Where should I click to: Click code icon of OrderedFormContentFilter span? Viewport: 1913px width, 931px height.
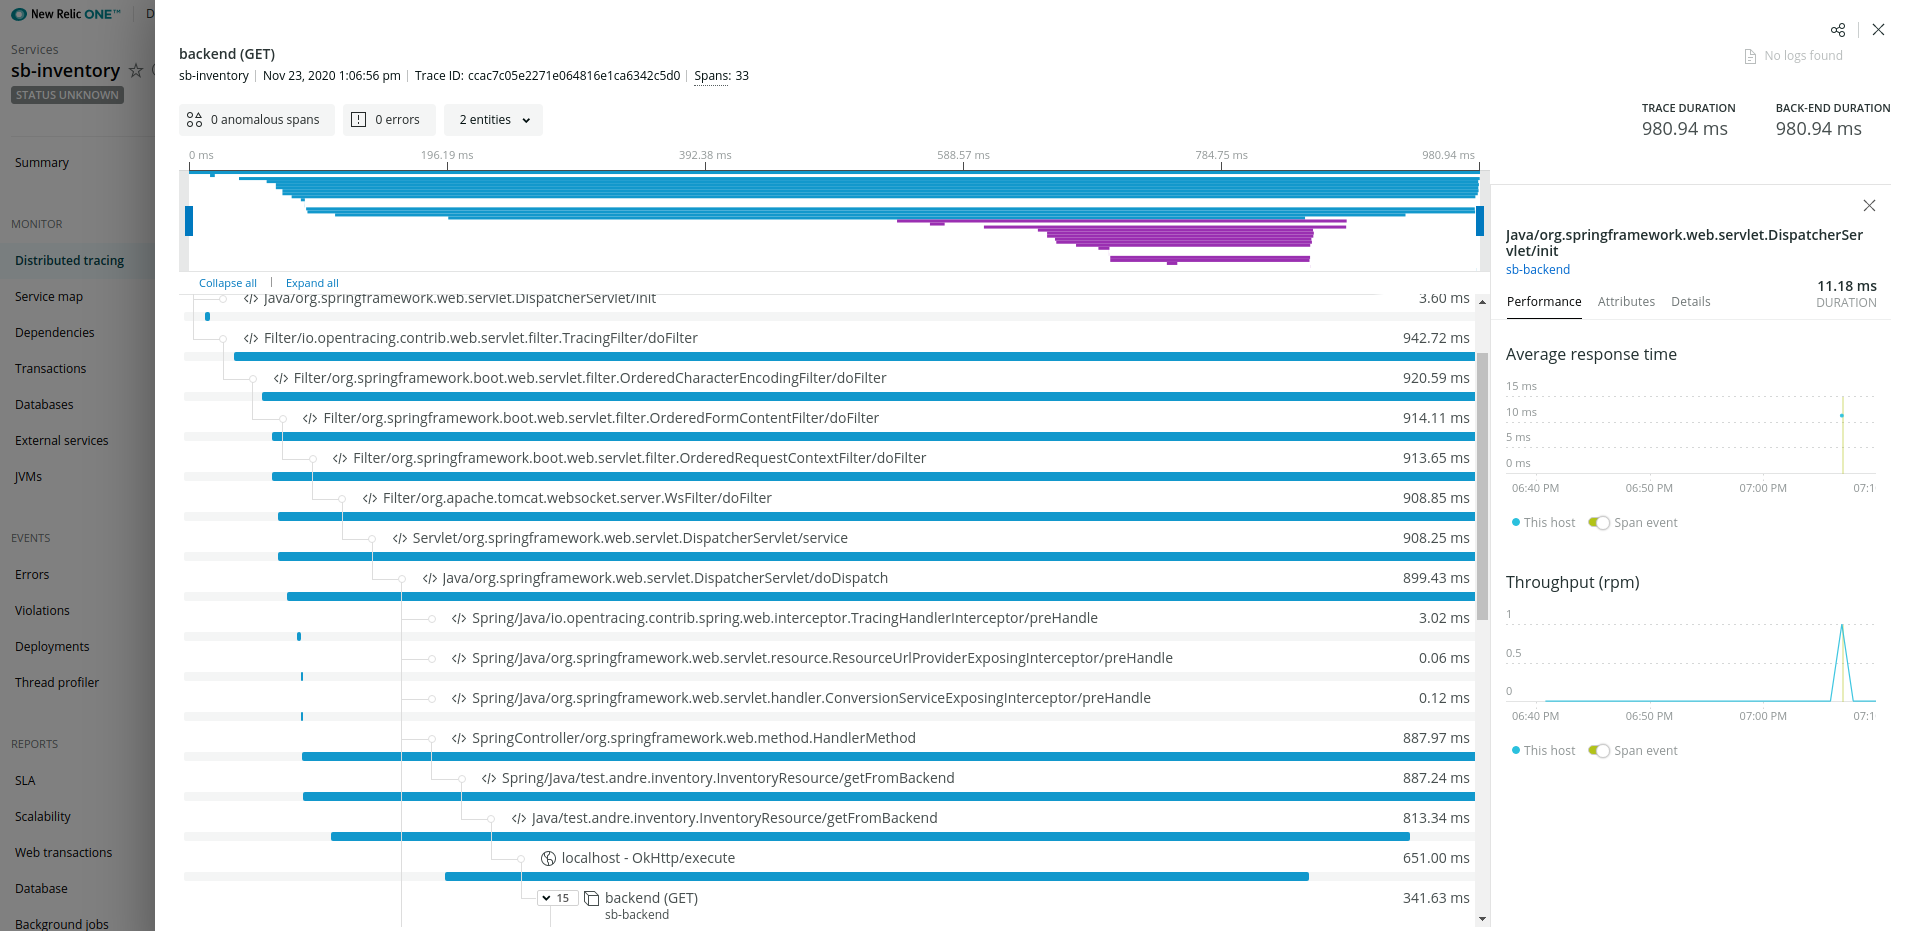(x=310, y=419)
